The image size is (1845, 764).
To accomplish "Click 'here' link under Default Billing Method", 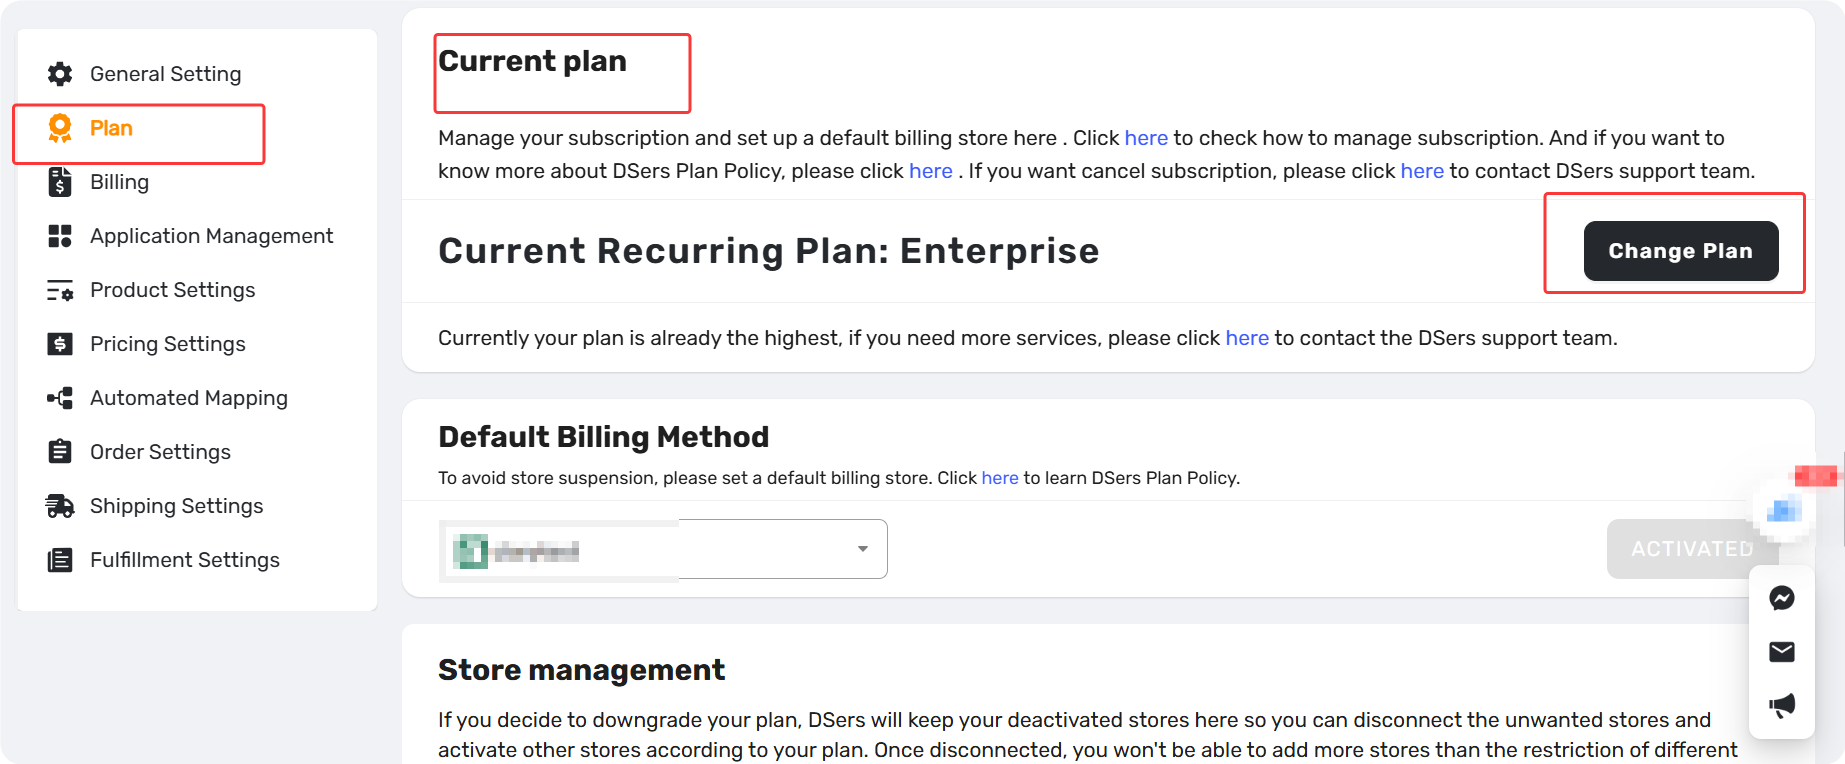I will click(x=1000, y=478).
